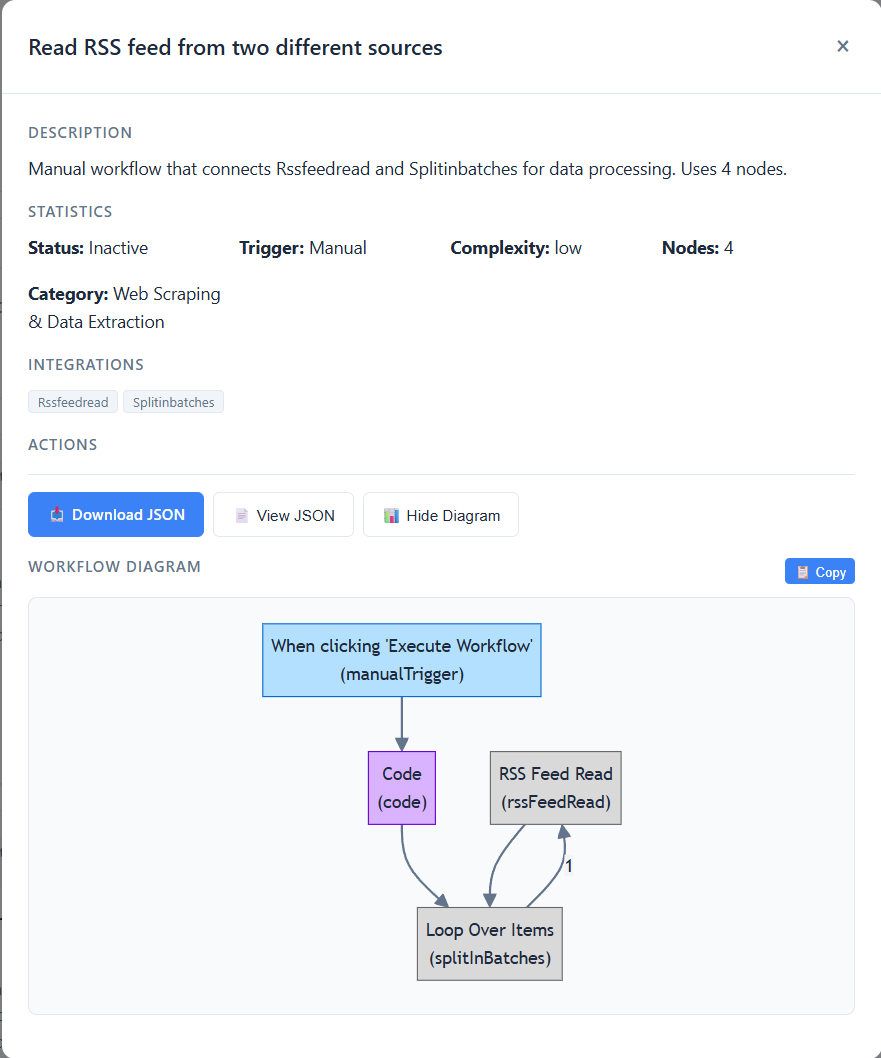Select the purple Code node

click(x=401, y=788)
